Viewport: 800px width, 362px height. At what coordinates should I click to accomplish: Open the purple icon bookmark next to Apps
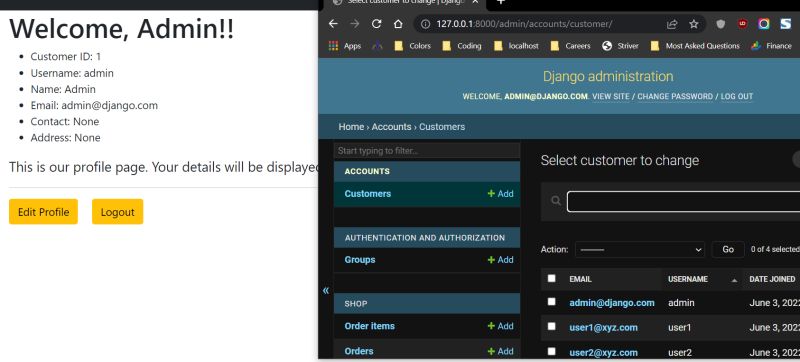(x=377, y=46)
